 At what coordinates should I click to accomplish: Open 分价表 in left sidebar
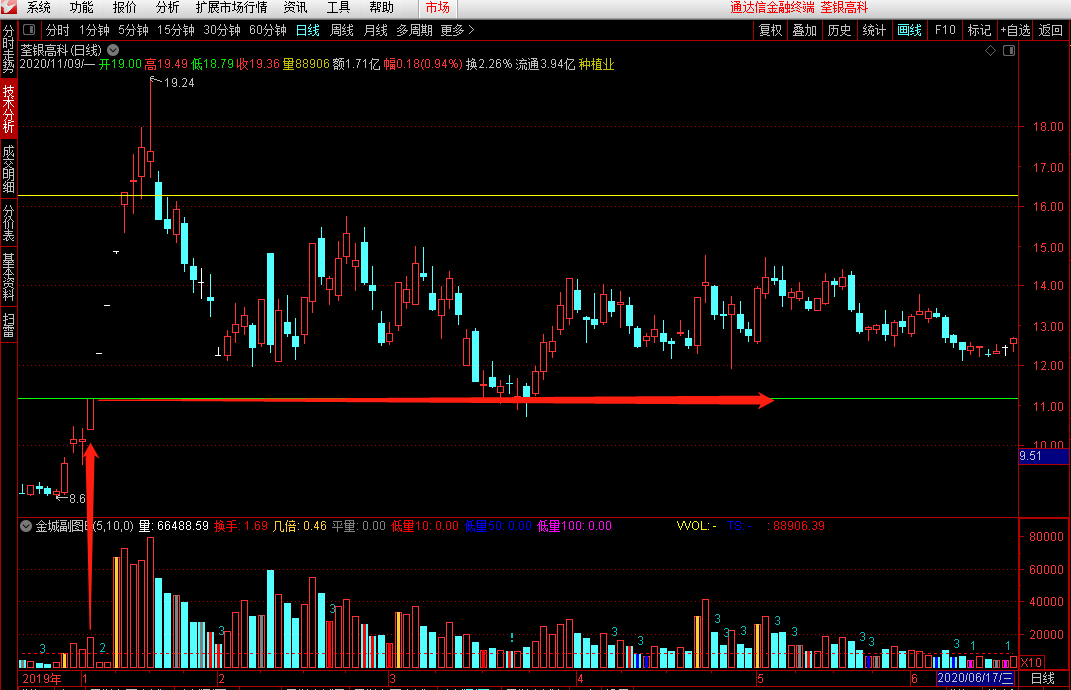click(x=8, y=223)
